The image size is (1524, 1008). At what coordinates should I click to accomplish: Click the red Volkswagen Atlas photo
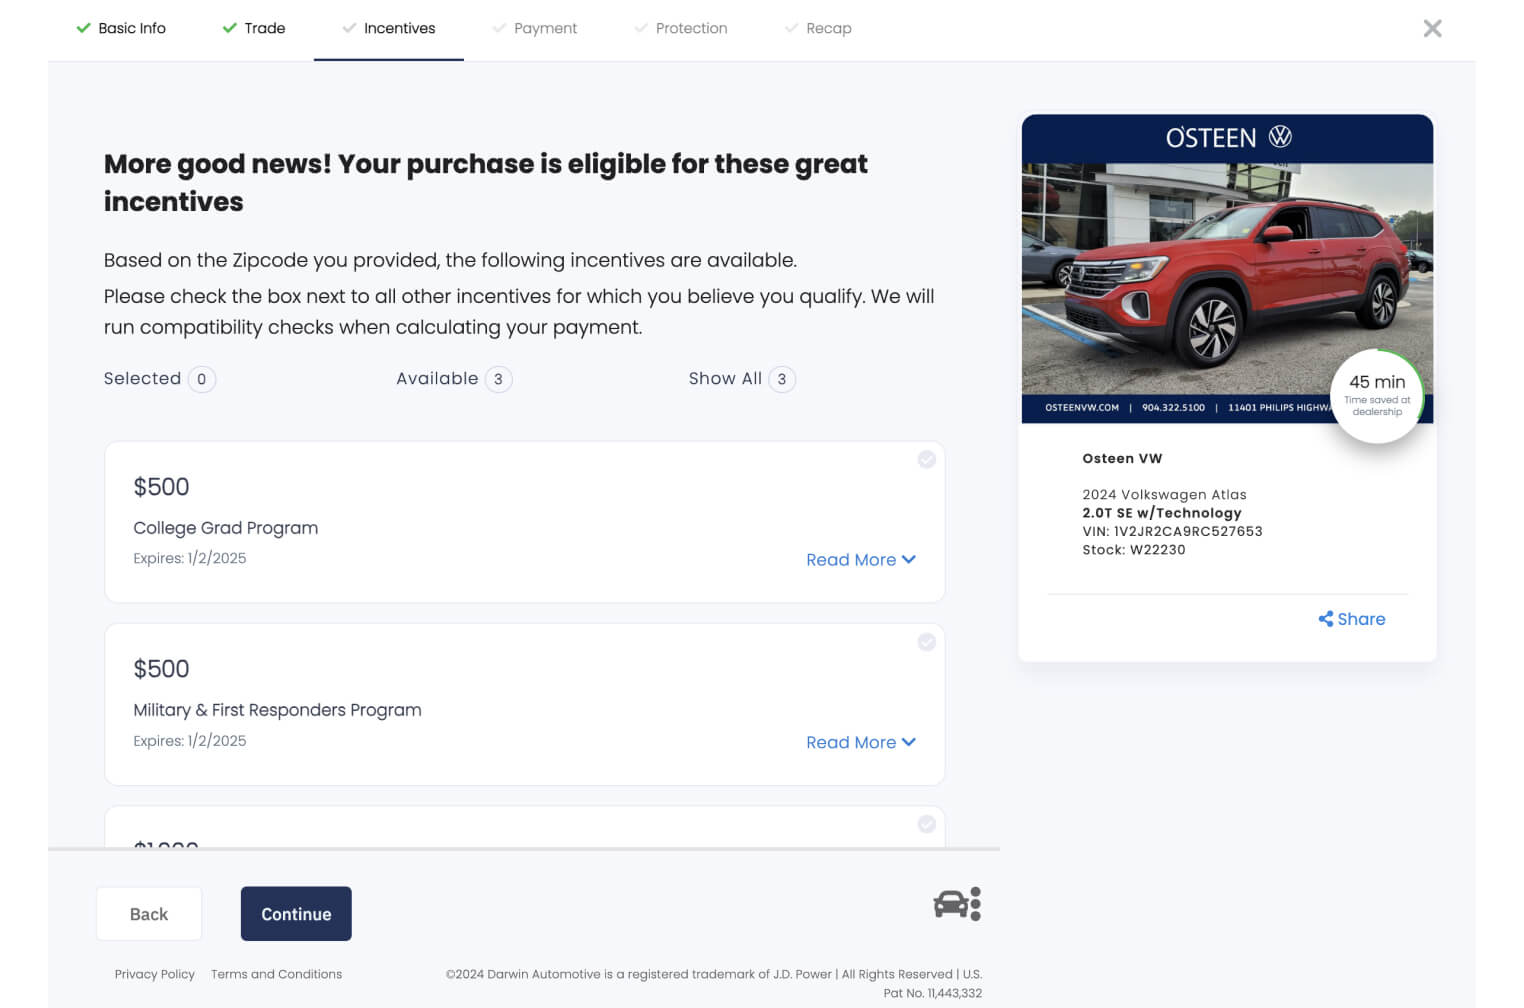pyautogui.click(x=1227, y=277)
